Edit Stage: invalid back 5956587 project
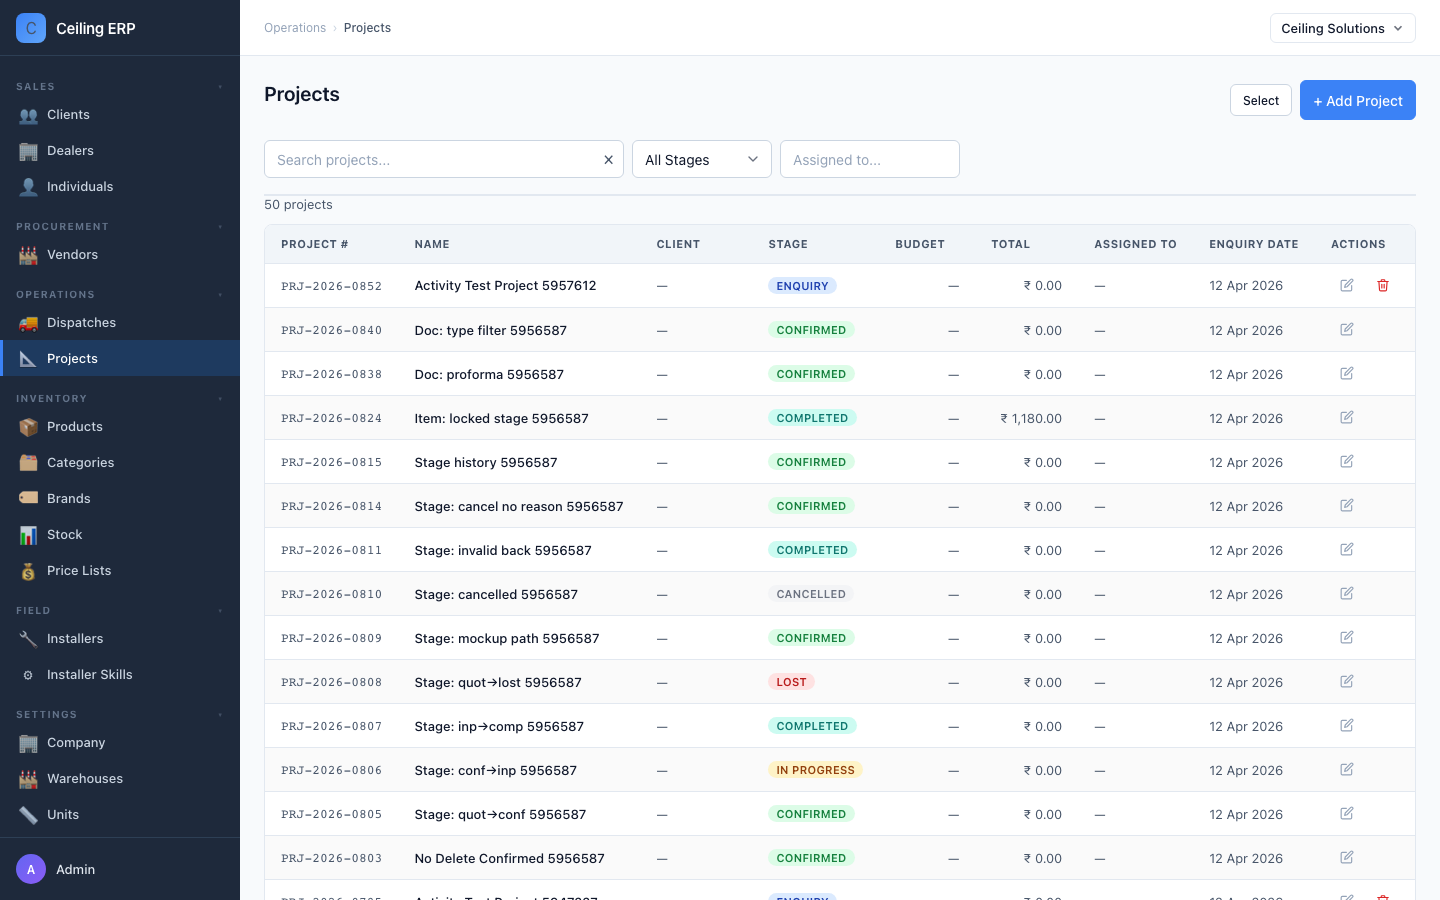 click(1347, 549)
